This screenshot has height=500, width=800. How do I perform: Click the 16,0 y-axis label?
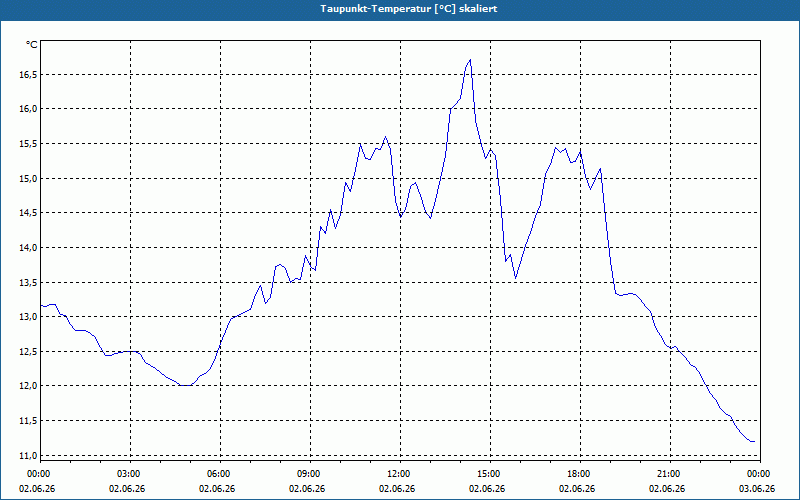click(28, 109)
